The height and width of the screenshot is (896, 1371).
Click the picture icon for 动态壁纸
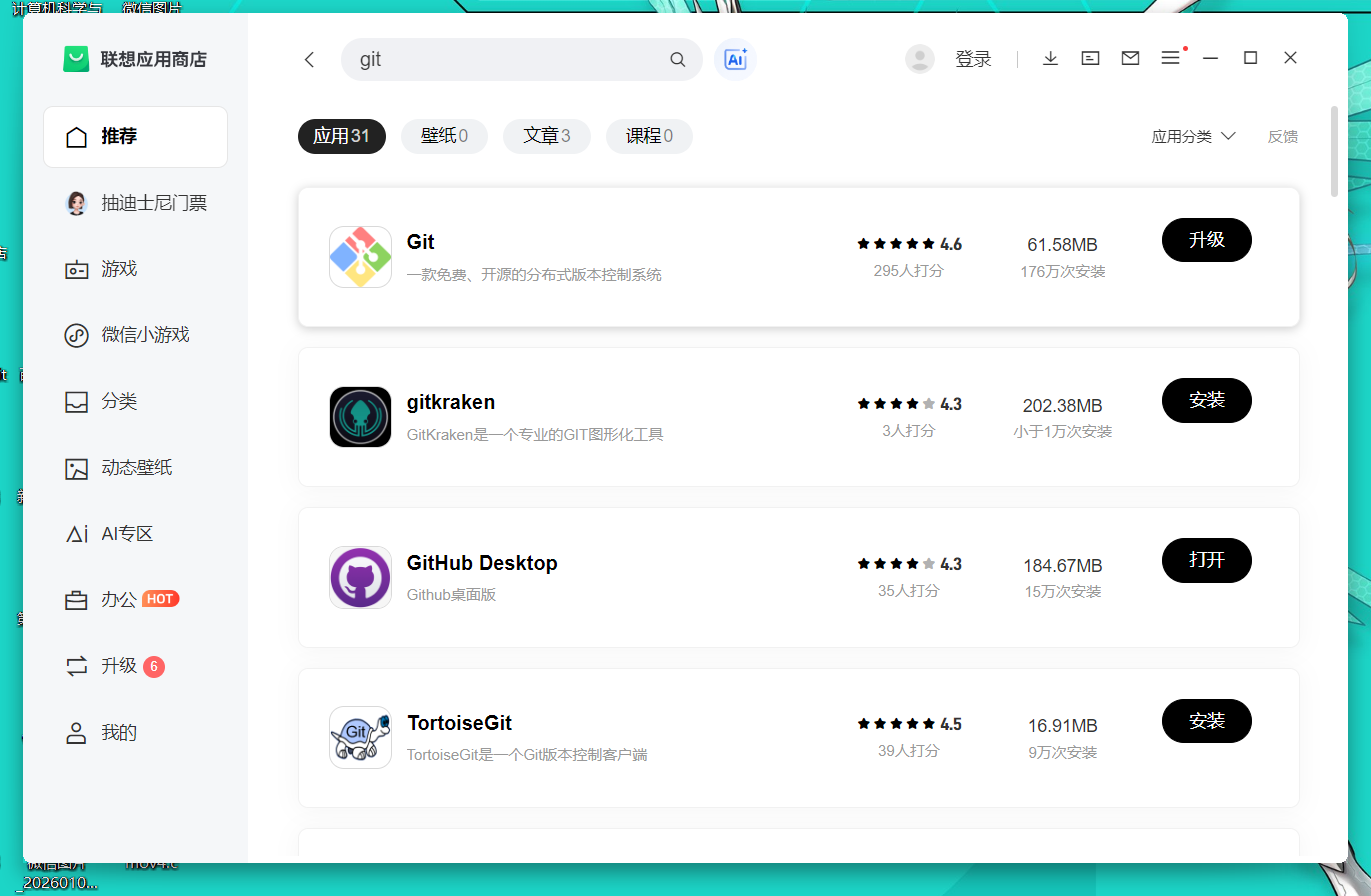click(x=76, y=468)
